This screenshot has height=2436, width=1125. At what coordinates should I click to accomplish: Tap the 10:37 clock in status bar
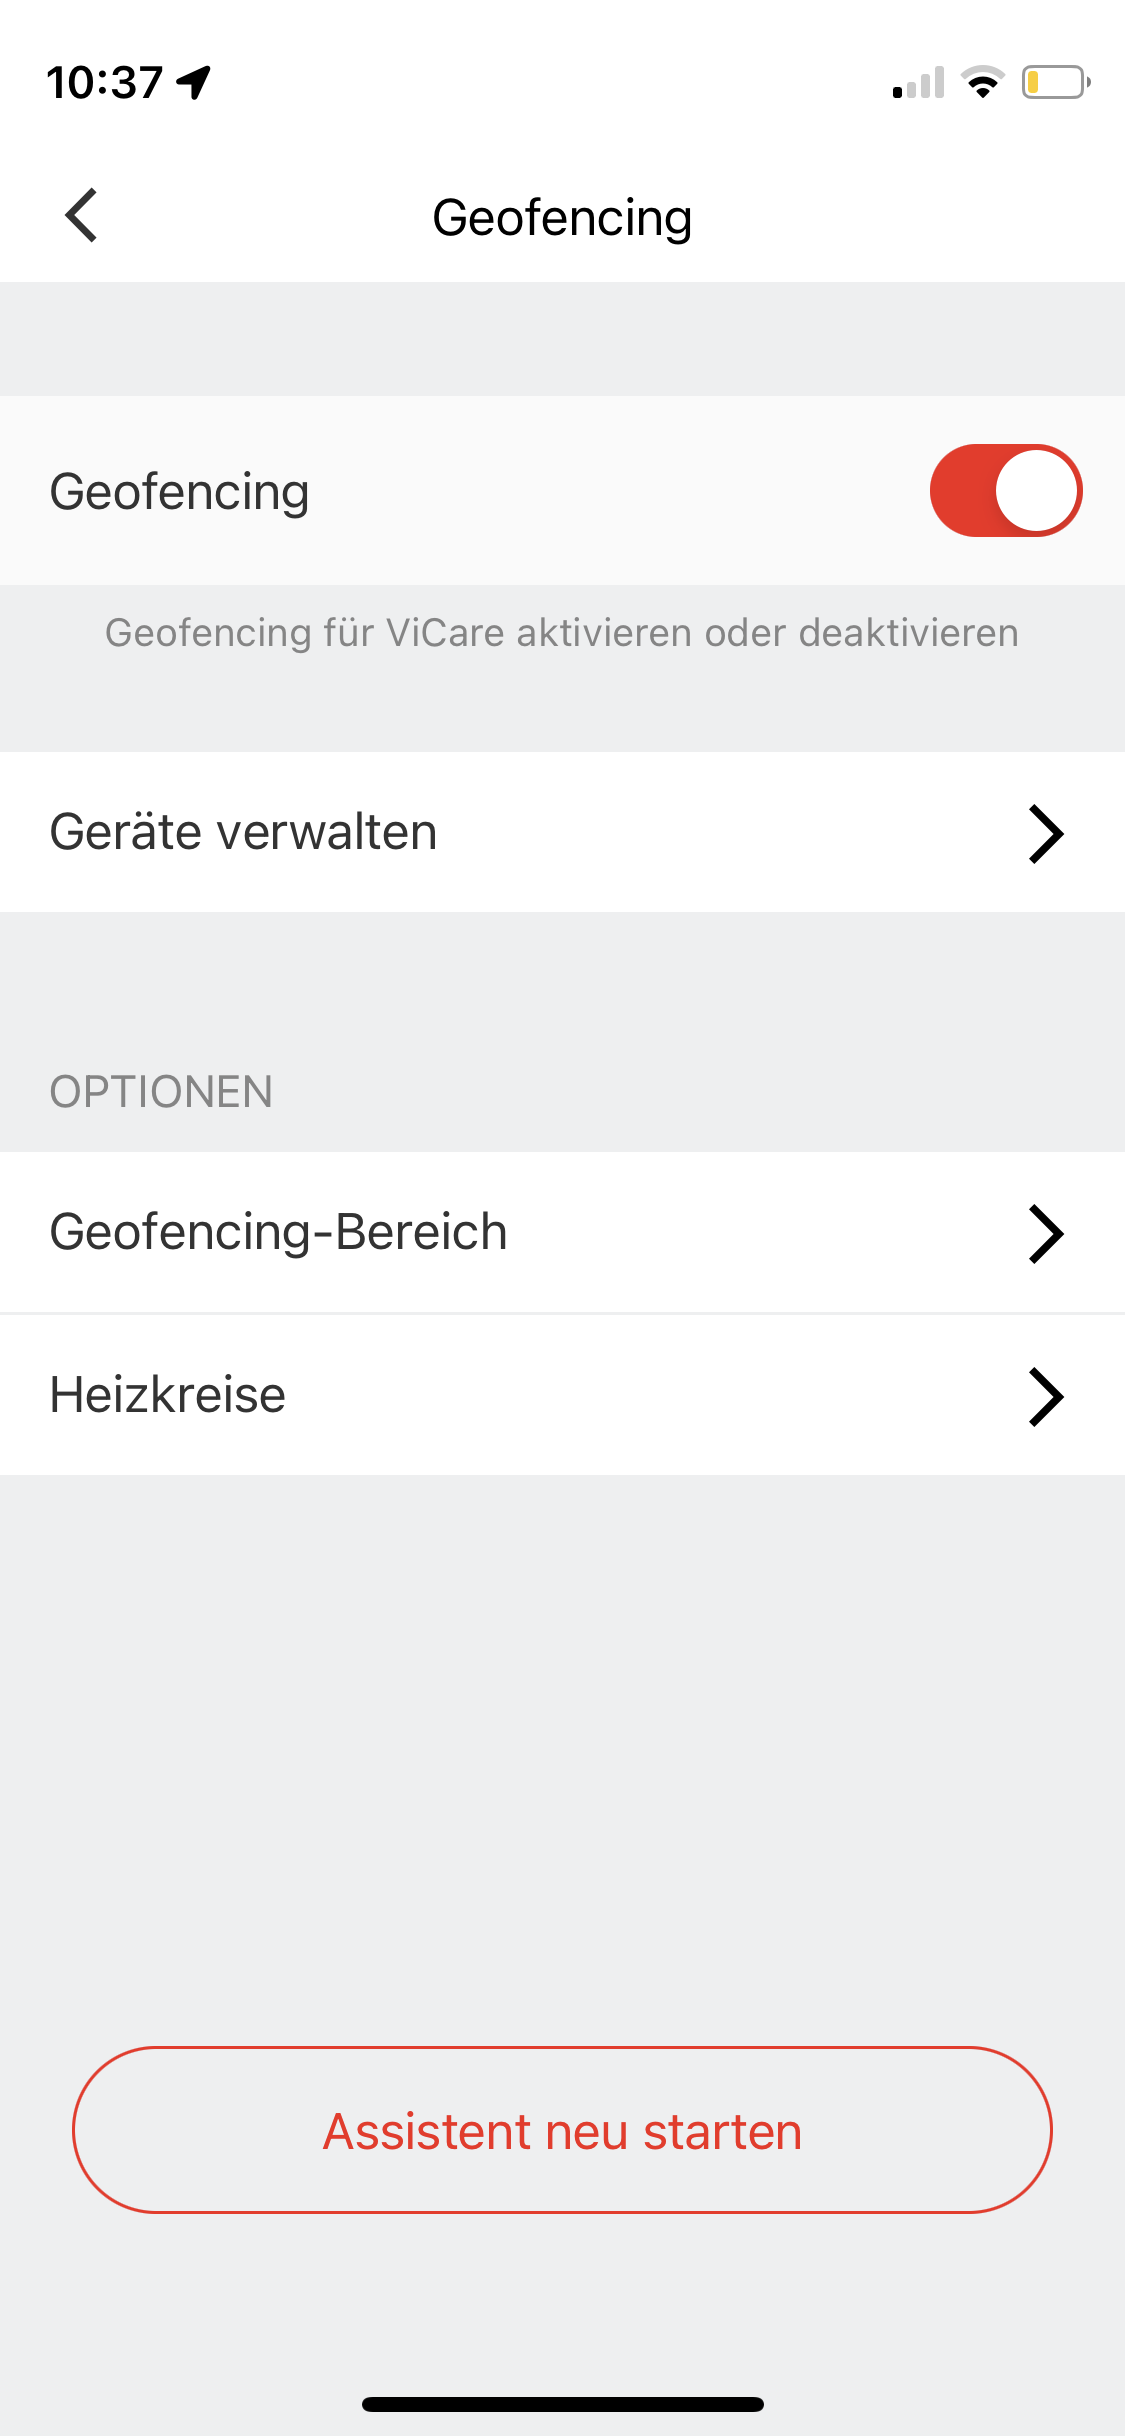105,82
